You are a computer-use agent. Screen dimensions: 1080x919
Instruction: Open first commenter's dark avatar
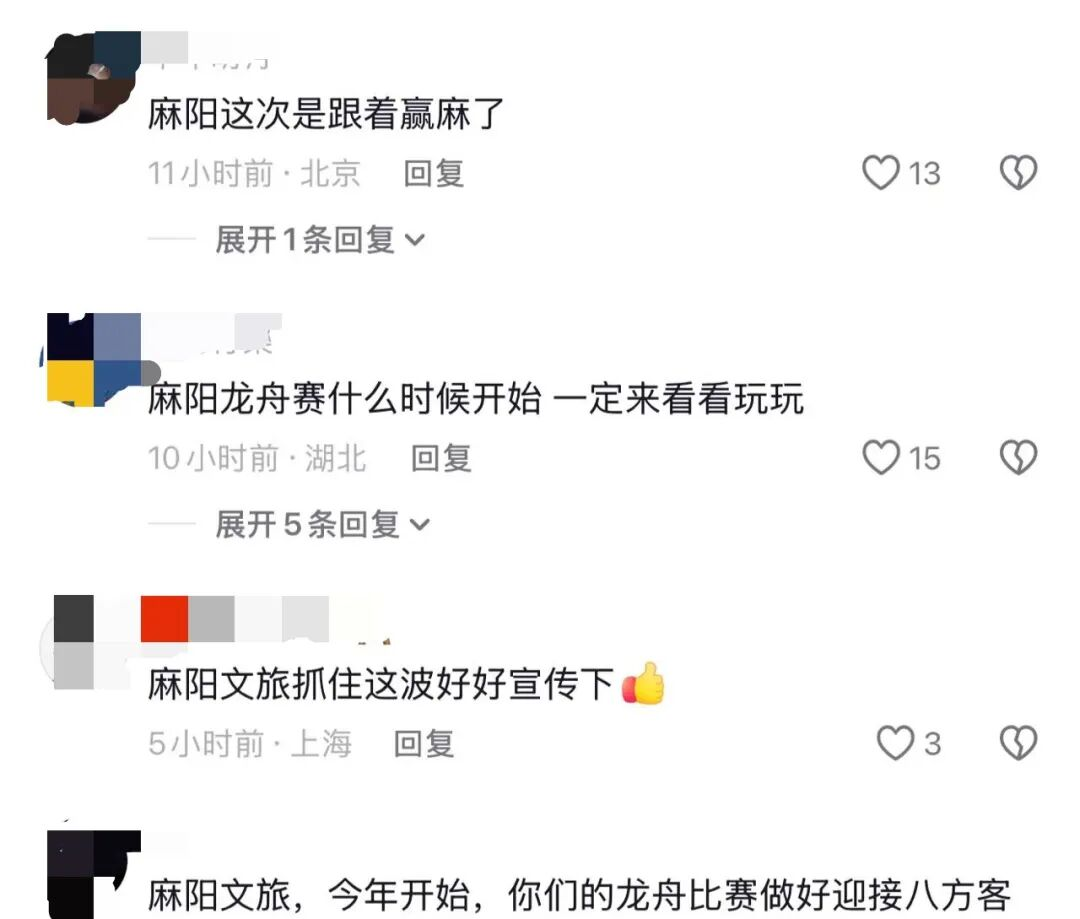[x=93, y=77]
